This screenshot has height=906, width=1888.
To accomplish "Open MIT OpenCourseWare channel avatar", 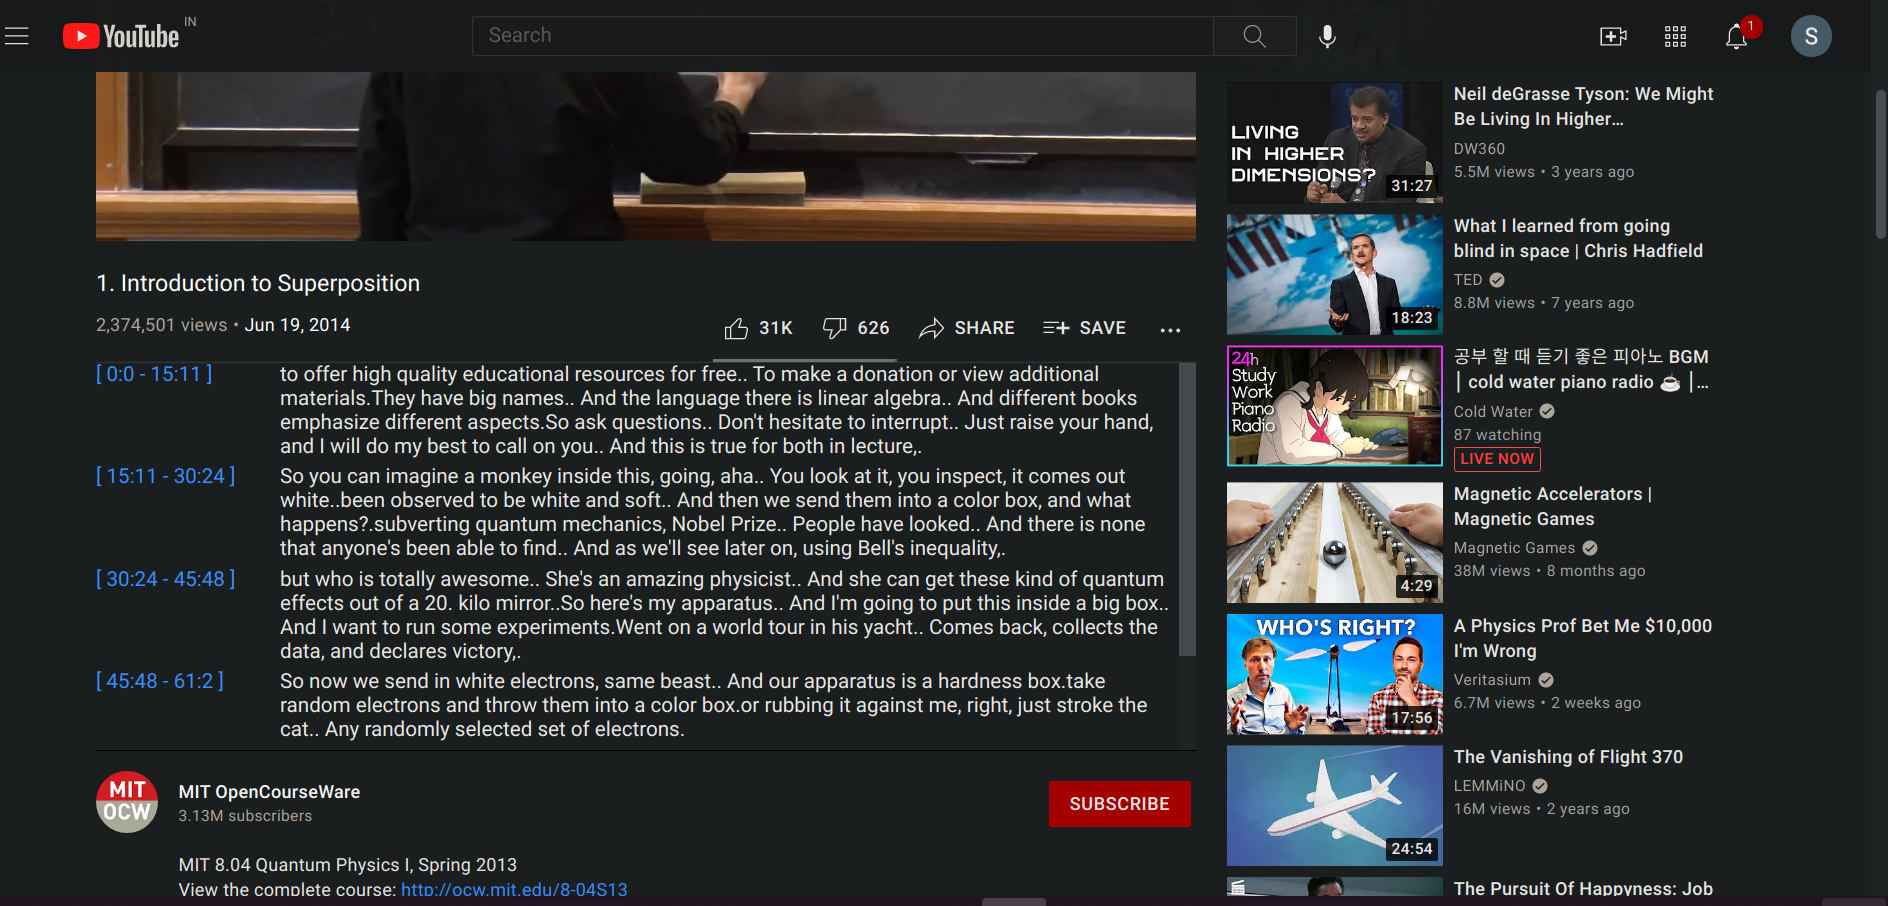I will tap(127, 802).
